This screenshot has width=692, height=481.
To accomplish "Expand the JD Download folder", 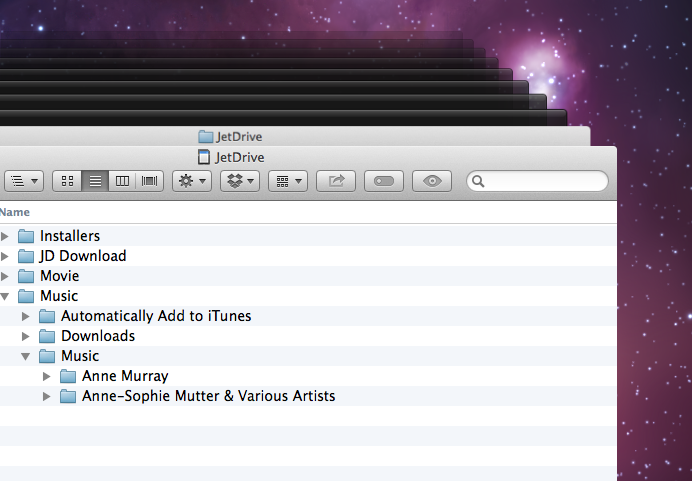I will coord(5,256).
